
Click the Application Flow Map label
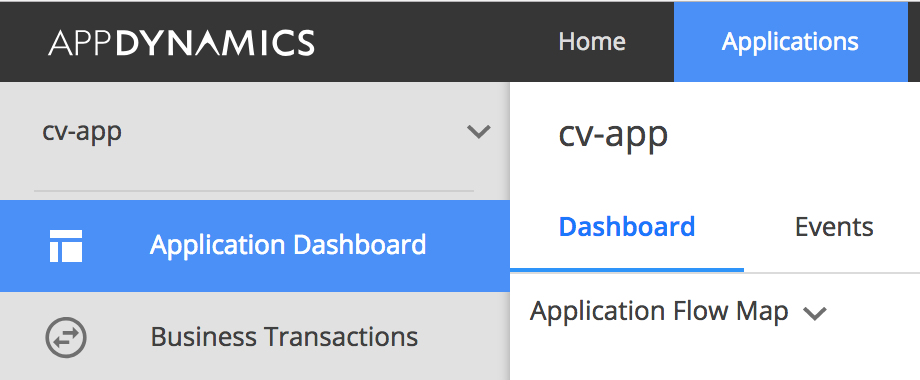point(659,311)
